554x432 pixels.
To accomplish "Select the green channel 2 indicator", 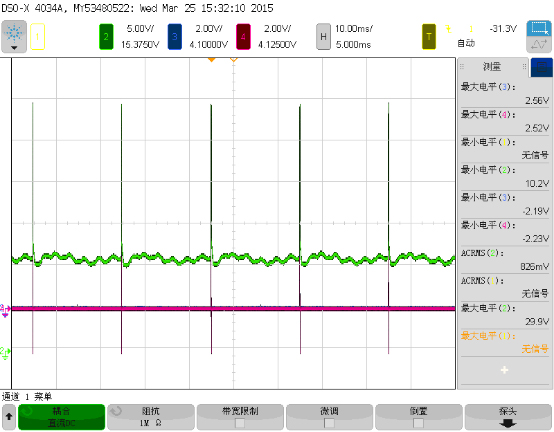I will click(x=106, y=36).
